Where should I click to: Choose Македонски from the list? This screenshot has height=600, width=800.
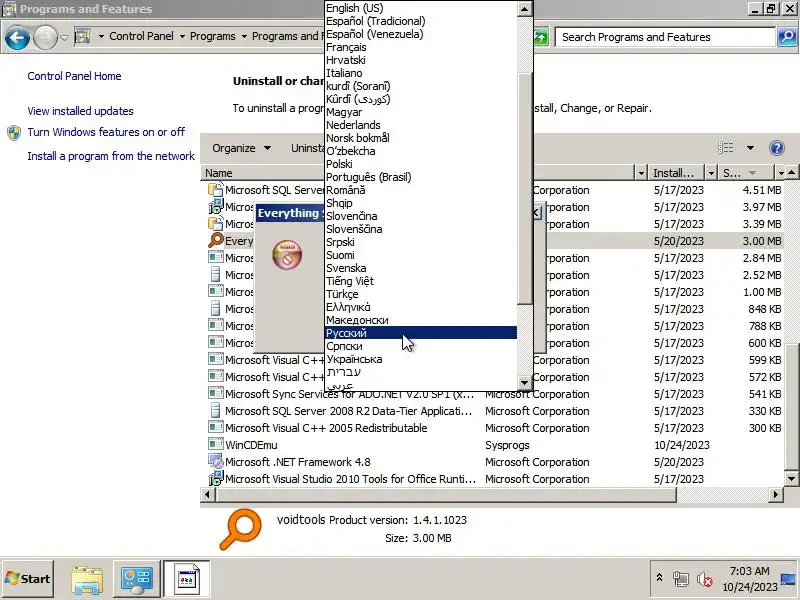coord(421,320)
